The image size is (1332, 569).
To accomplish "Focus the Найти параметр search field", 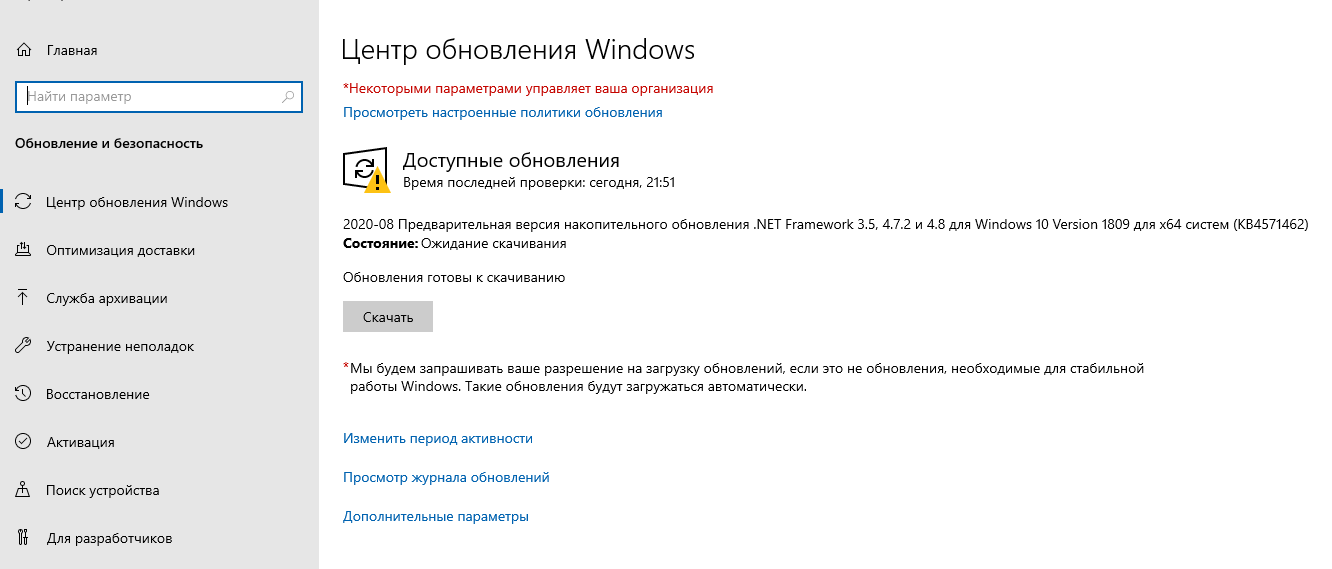I will coord(150,97).
